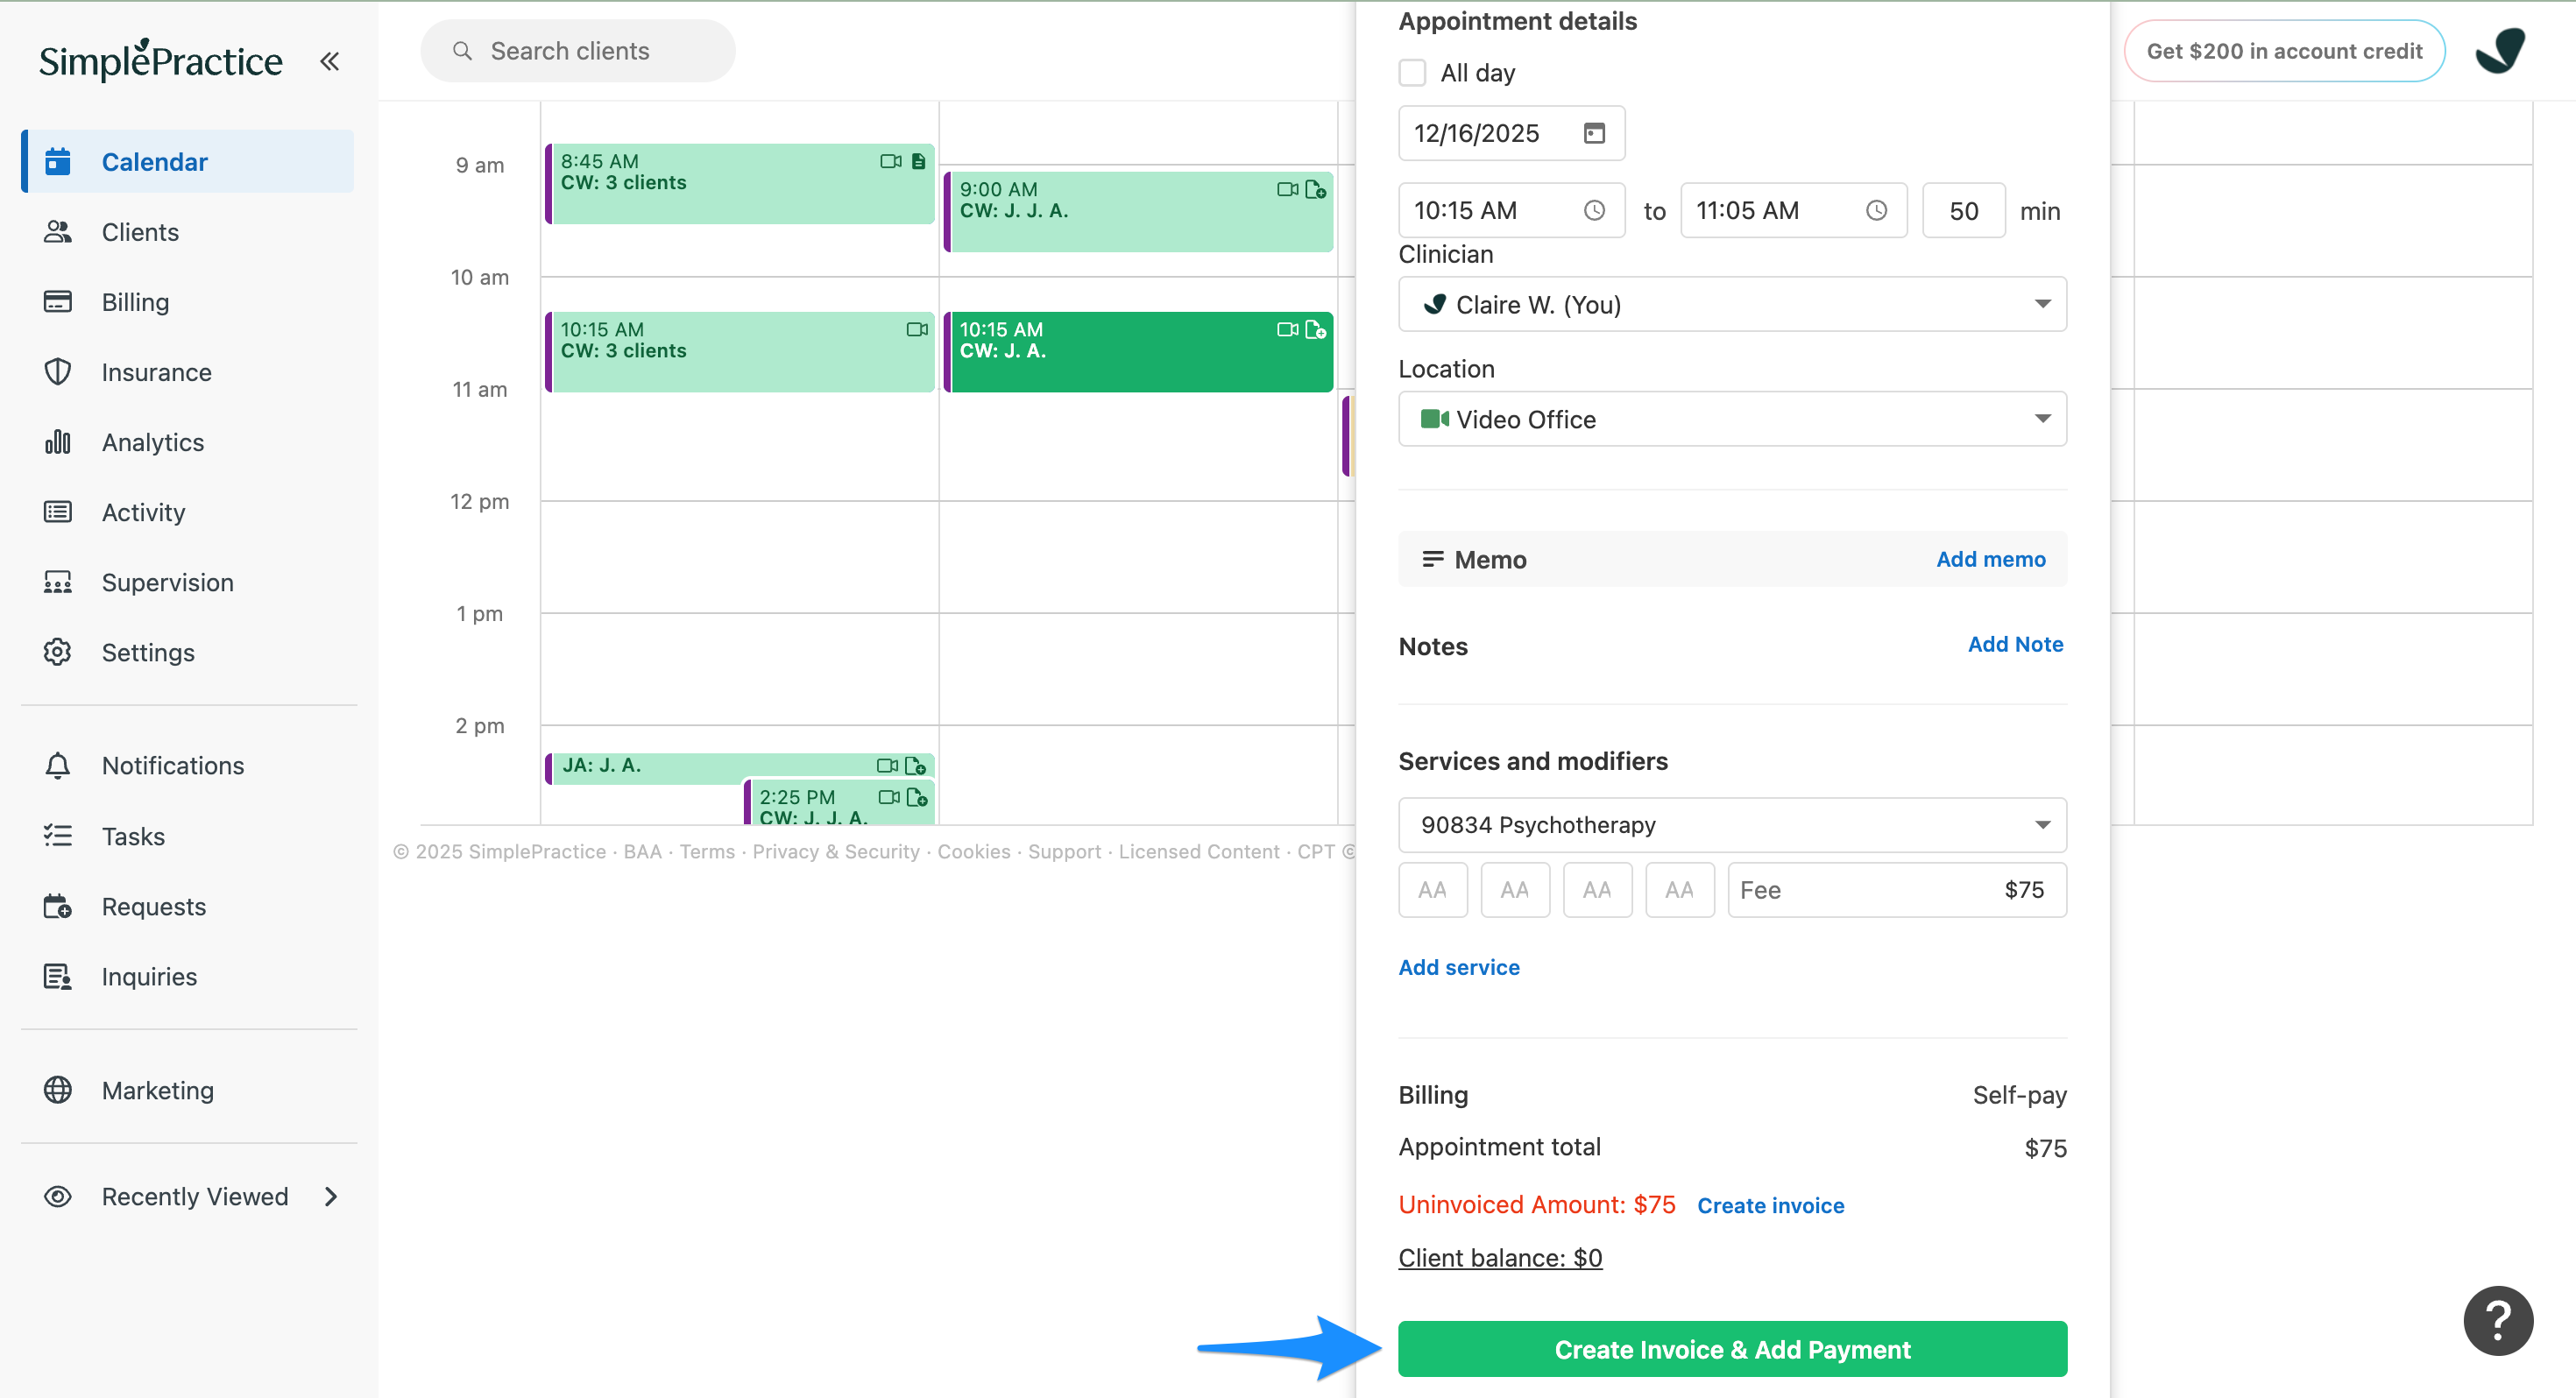This screenshot has width=2576, height=1398.
Task: Click video icon on 10:15 AM CW: J. A.
Action: click(x=1287, y=329)
